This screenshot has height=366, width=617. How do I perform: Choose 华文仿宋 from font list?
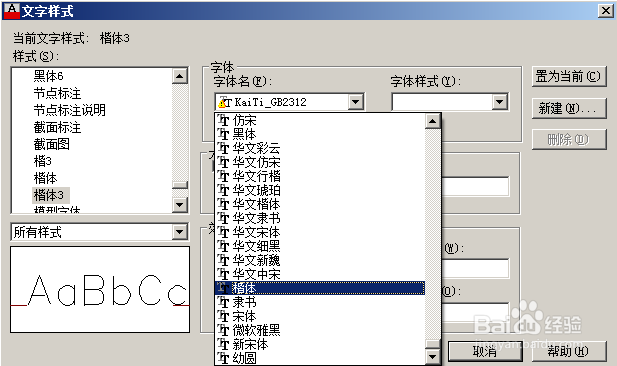pos(320,163)
